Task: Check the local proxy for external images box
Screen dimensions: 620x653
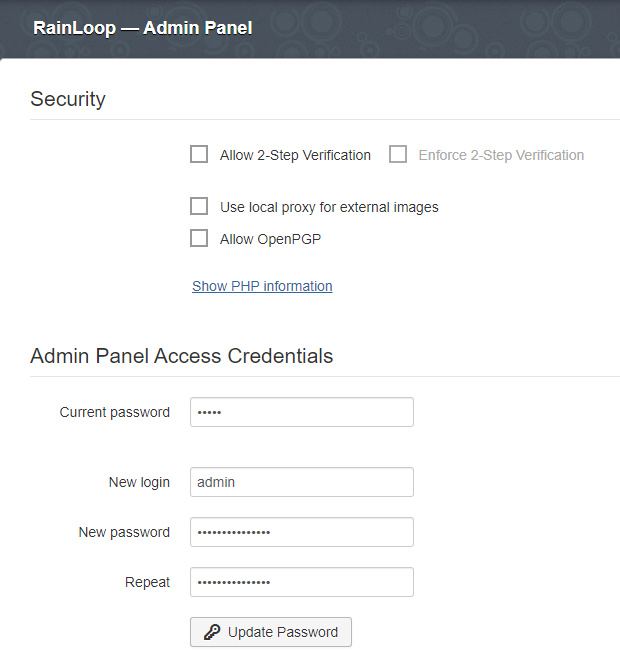Action: point(199,207)
